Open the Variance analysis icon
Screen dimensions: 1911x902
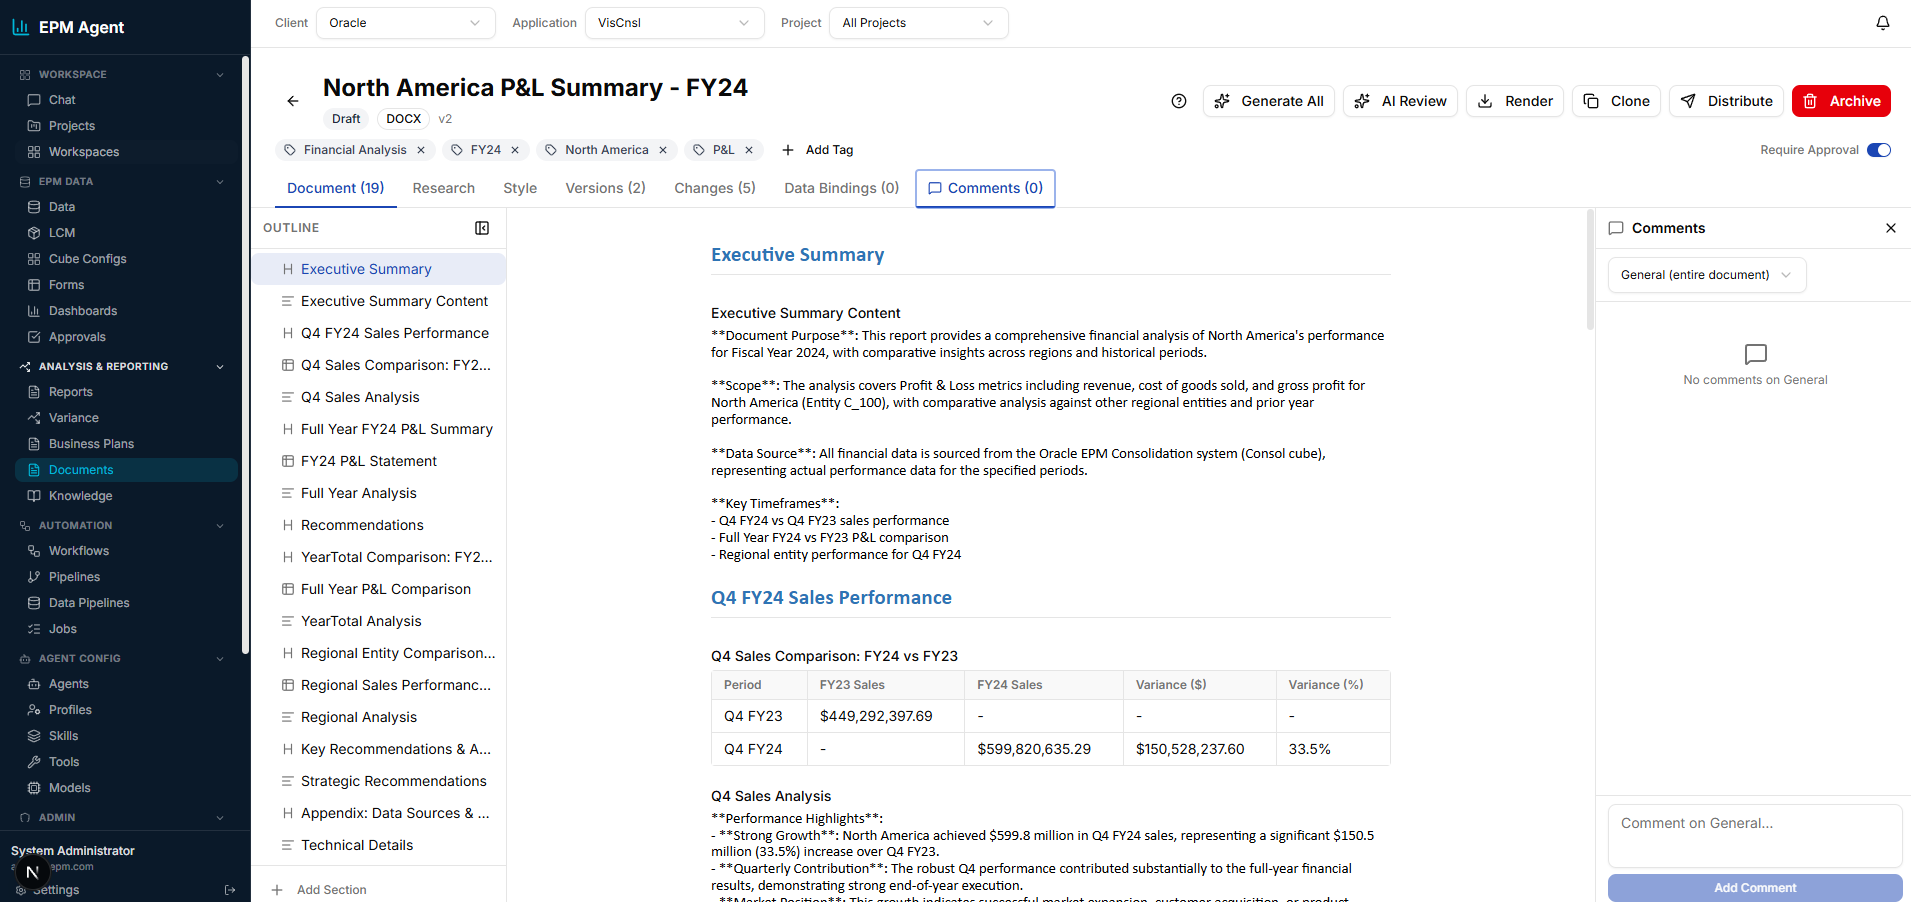pos(34,417)
